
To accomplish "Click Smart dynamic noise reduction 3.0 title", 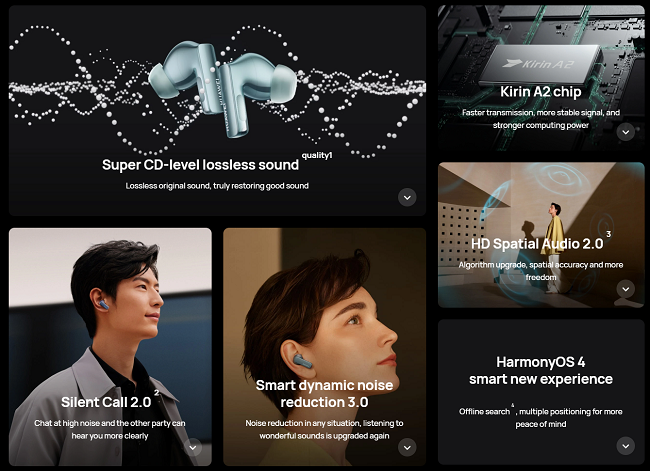I will [x=324, y=393].
